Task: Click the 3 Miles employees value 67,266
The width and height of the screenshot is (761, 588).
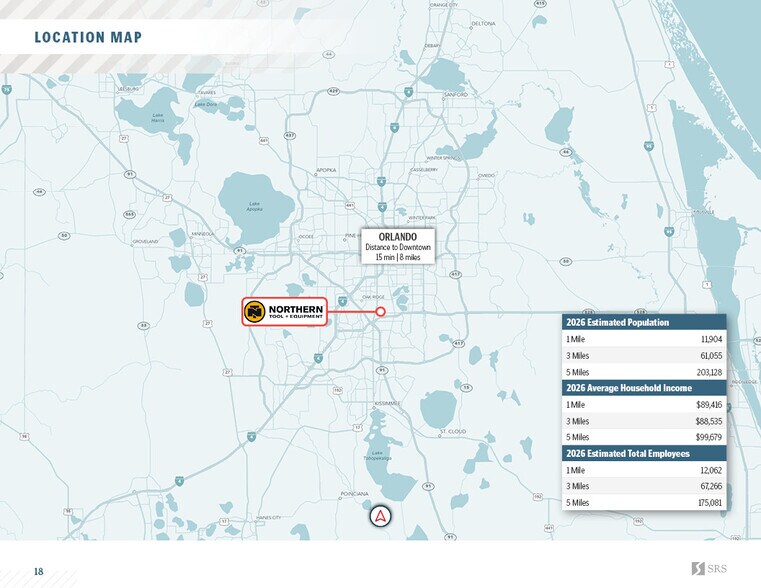Action: pyautogui.click(x=711, y=486)
